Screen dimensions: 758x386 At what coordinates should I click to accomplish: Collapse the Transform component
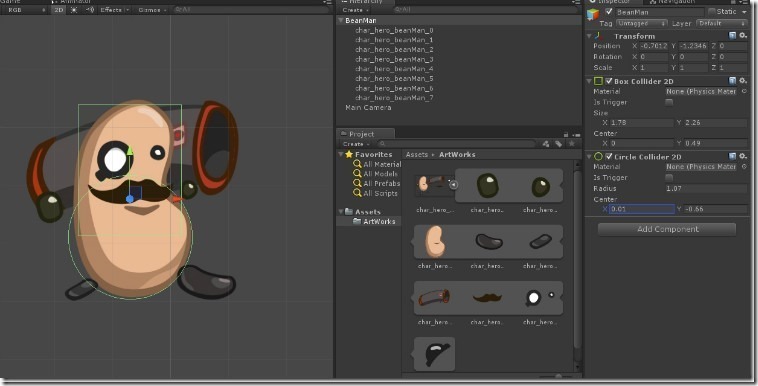589,36
